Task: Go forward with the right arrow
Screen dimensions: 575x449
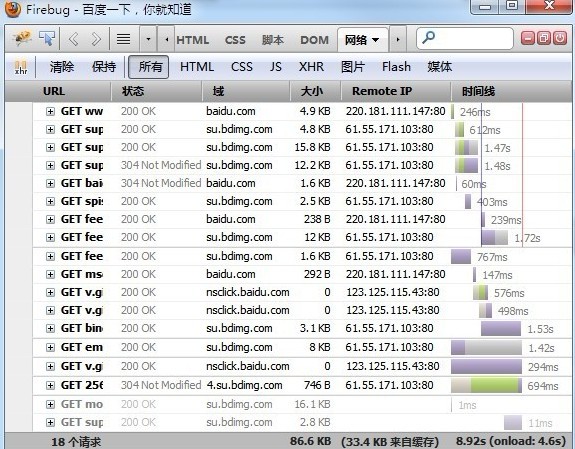Action: tap(96, 39)
